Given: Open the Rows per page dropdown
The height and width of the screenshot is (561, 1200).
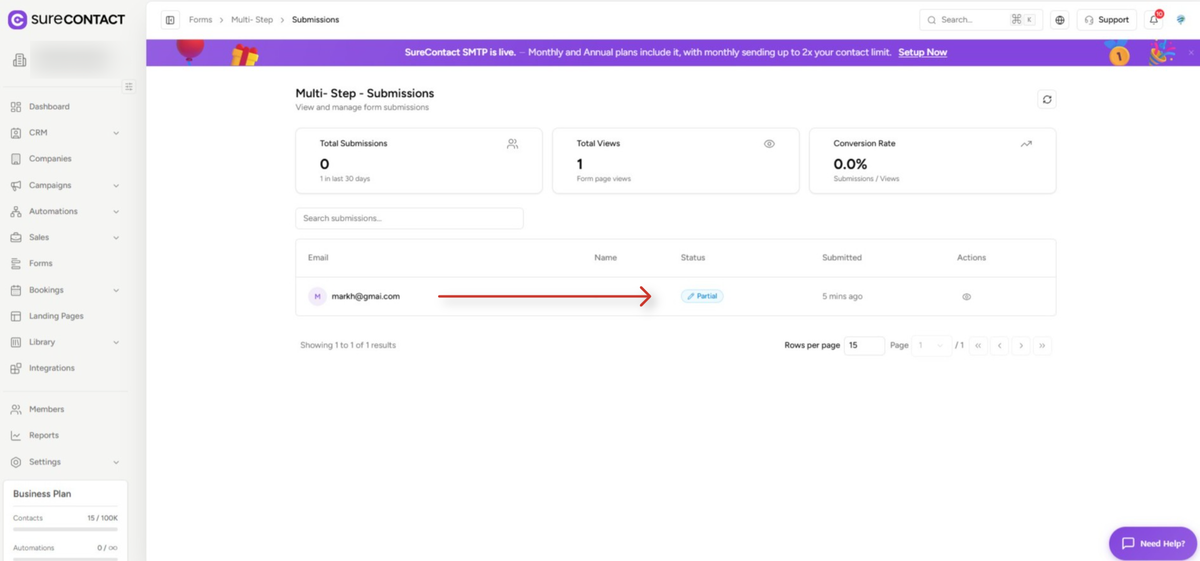Looking at the screenshot, I should (864, 345).
